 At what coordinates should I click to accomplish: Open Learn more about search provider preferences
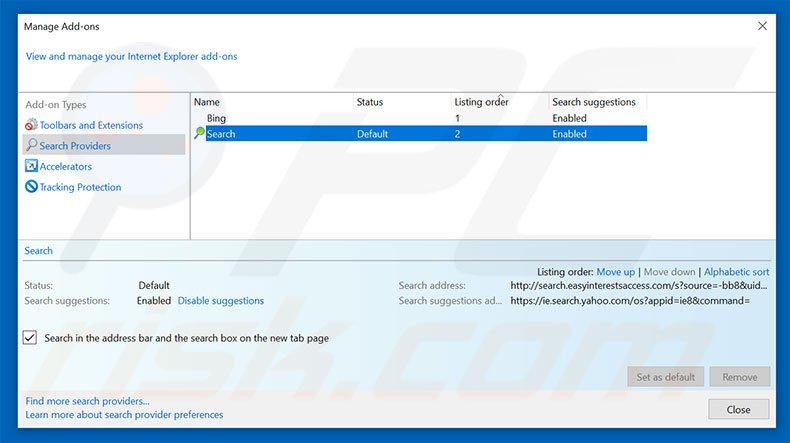pyautogui.click(x=124, y=414)
